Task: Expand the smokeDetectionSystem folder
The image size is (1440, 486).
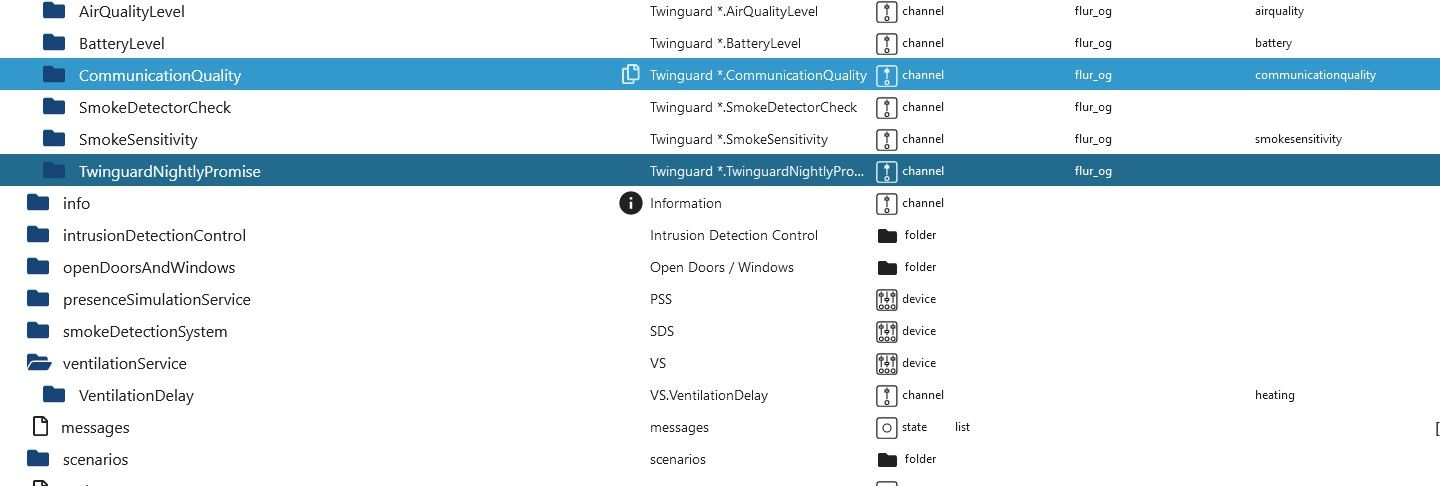Action: click(38, 331)
